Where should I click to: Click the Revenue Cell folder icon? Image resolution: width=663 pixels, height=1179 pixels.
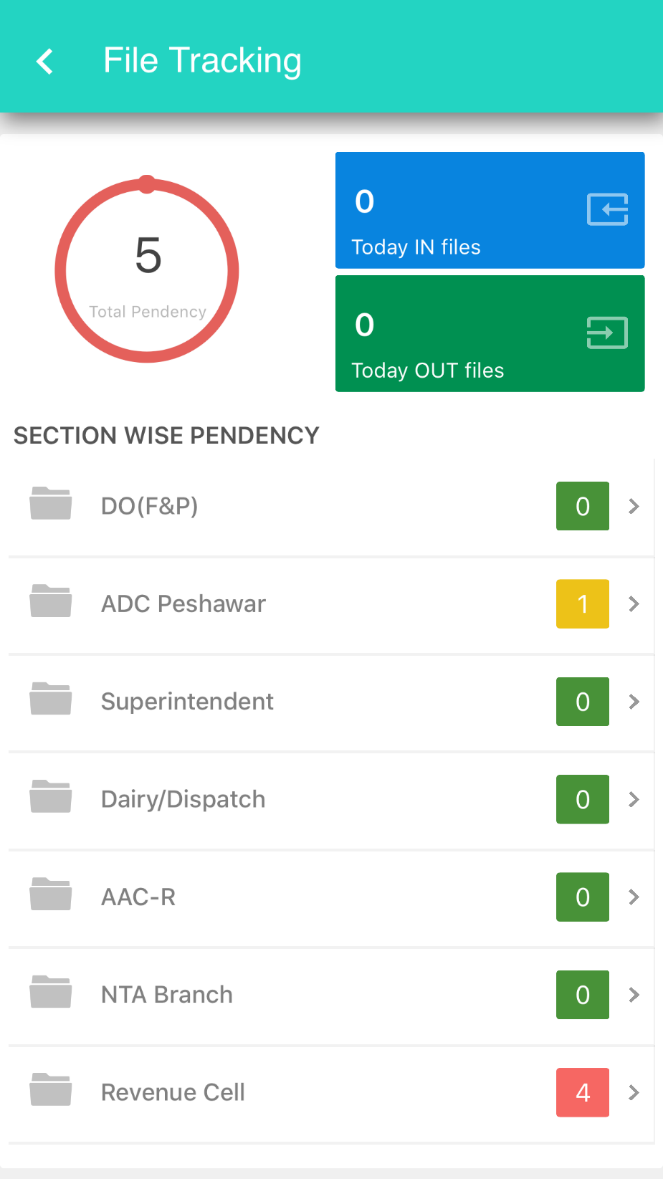[x=51, y=1091]
